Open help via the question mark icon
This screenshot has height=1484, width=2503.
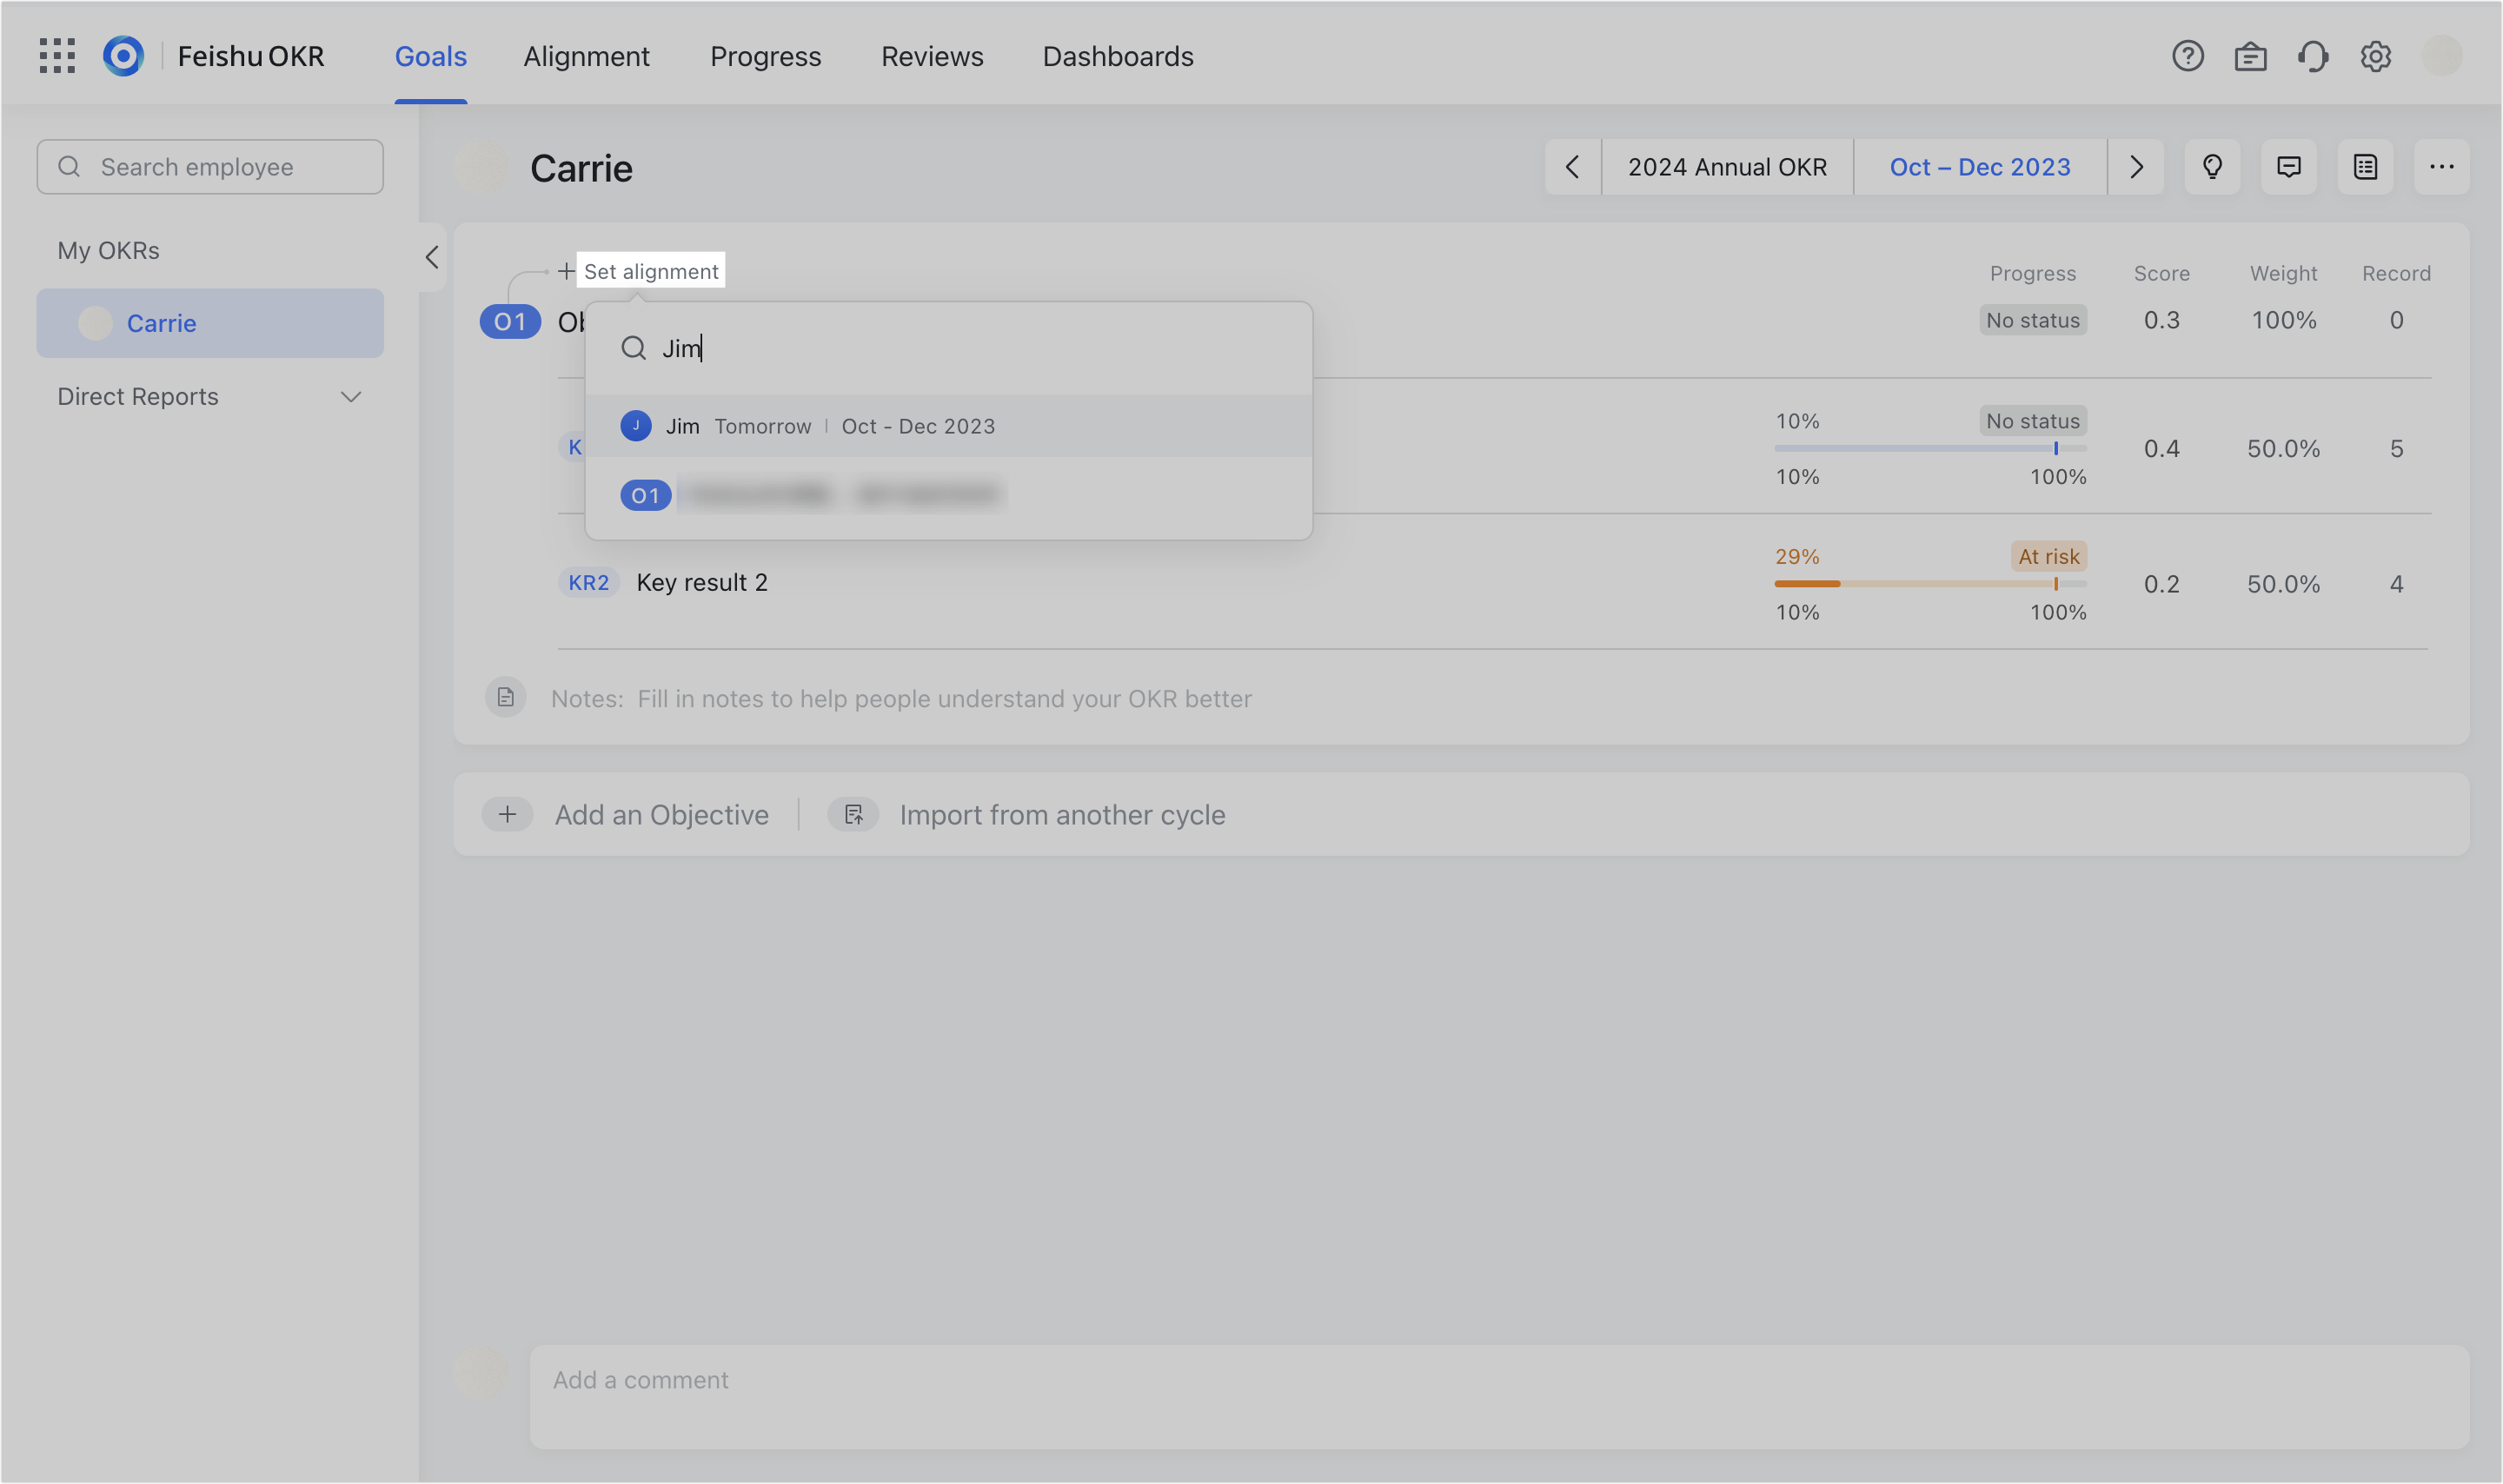coord(2189,56)
